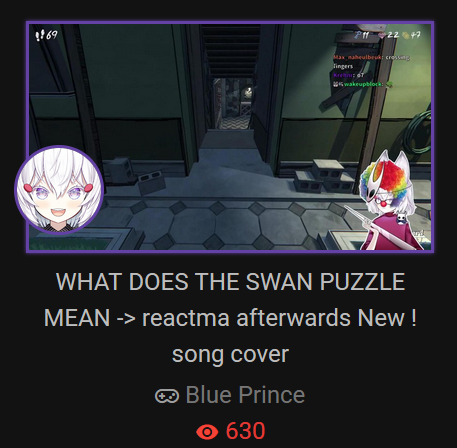
Task: Click the 'song cover' line of the title
Action: 230,354
